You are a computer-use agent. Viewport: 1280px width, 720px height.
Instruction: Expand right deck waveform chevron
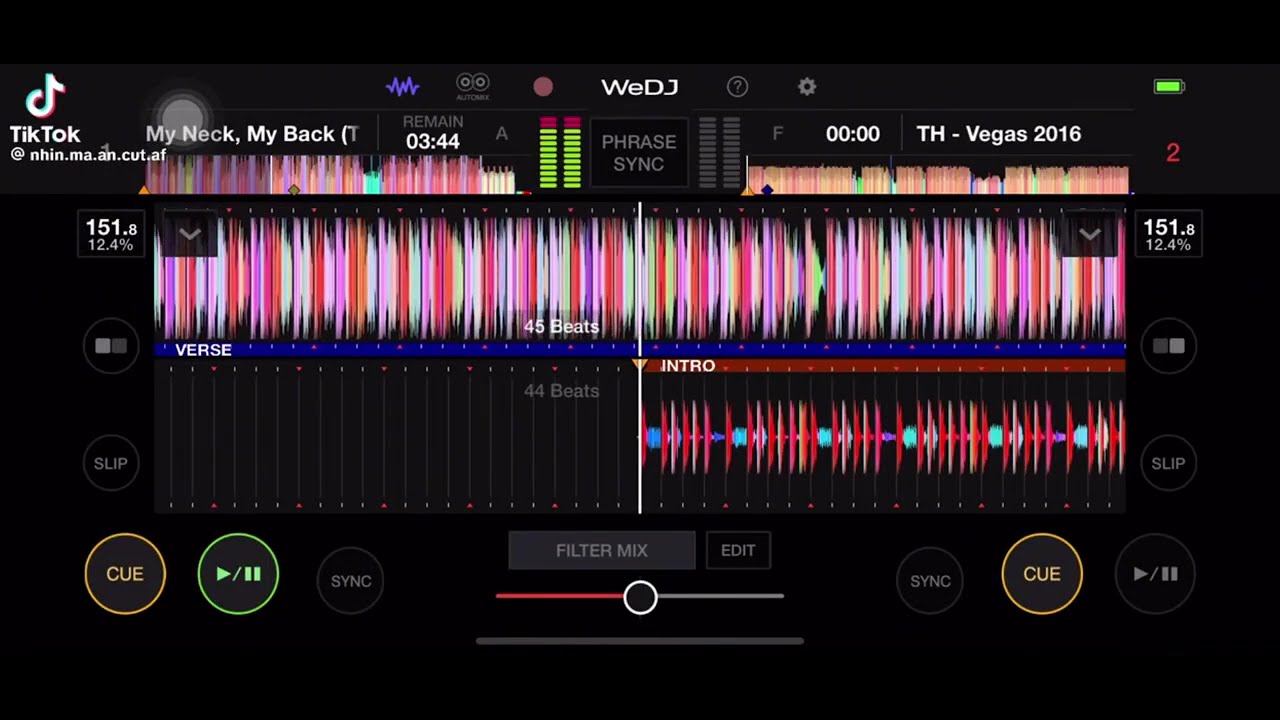pos(1090,235)
